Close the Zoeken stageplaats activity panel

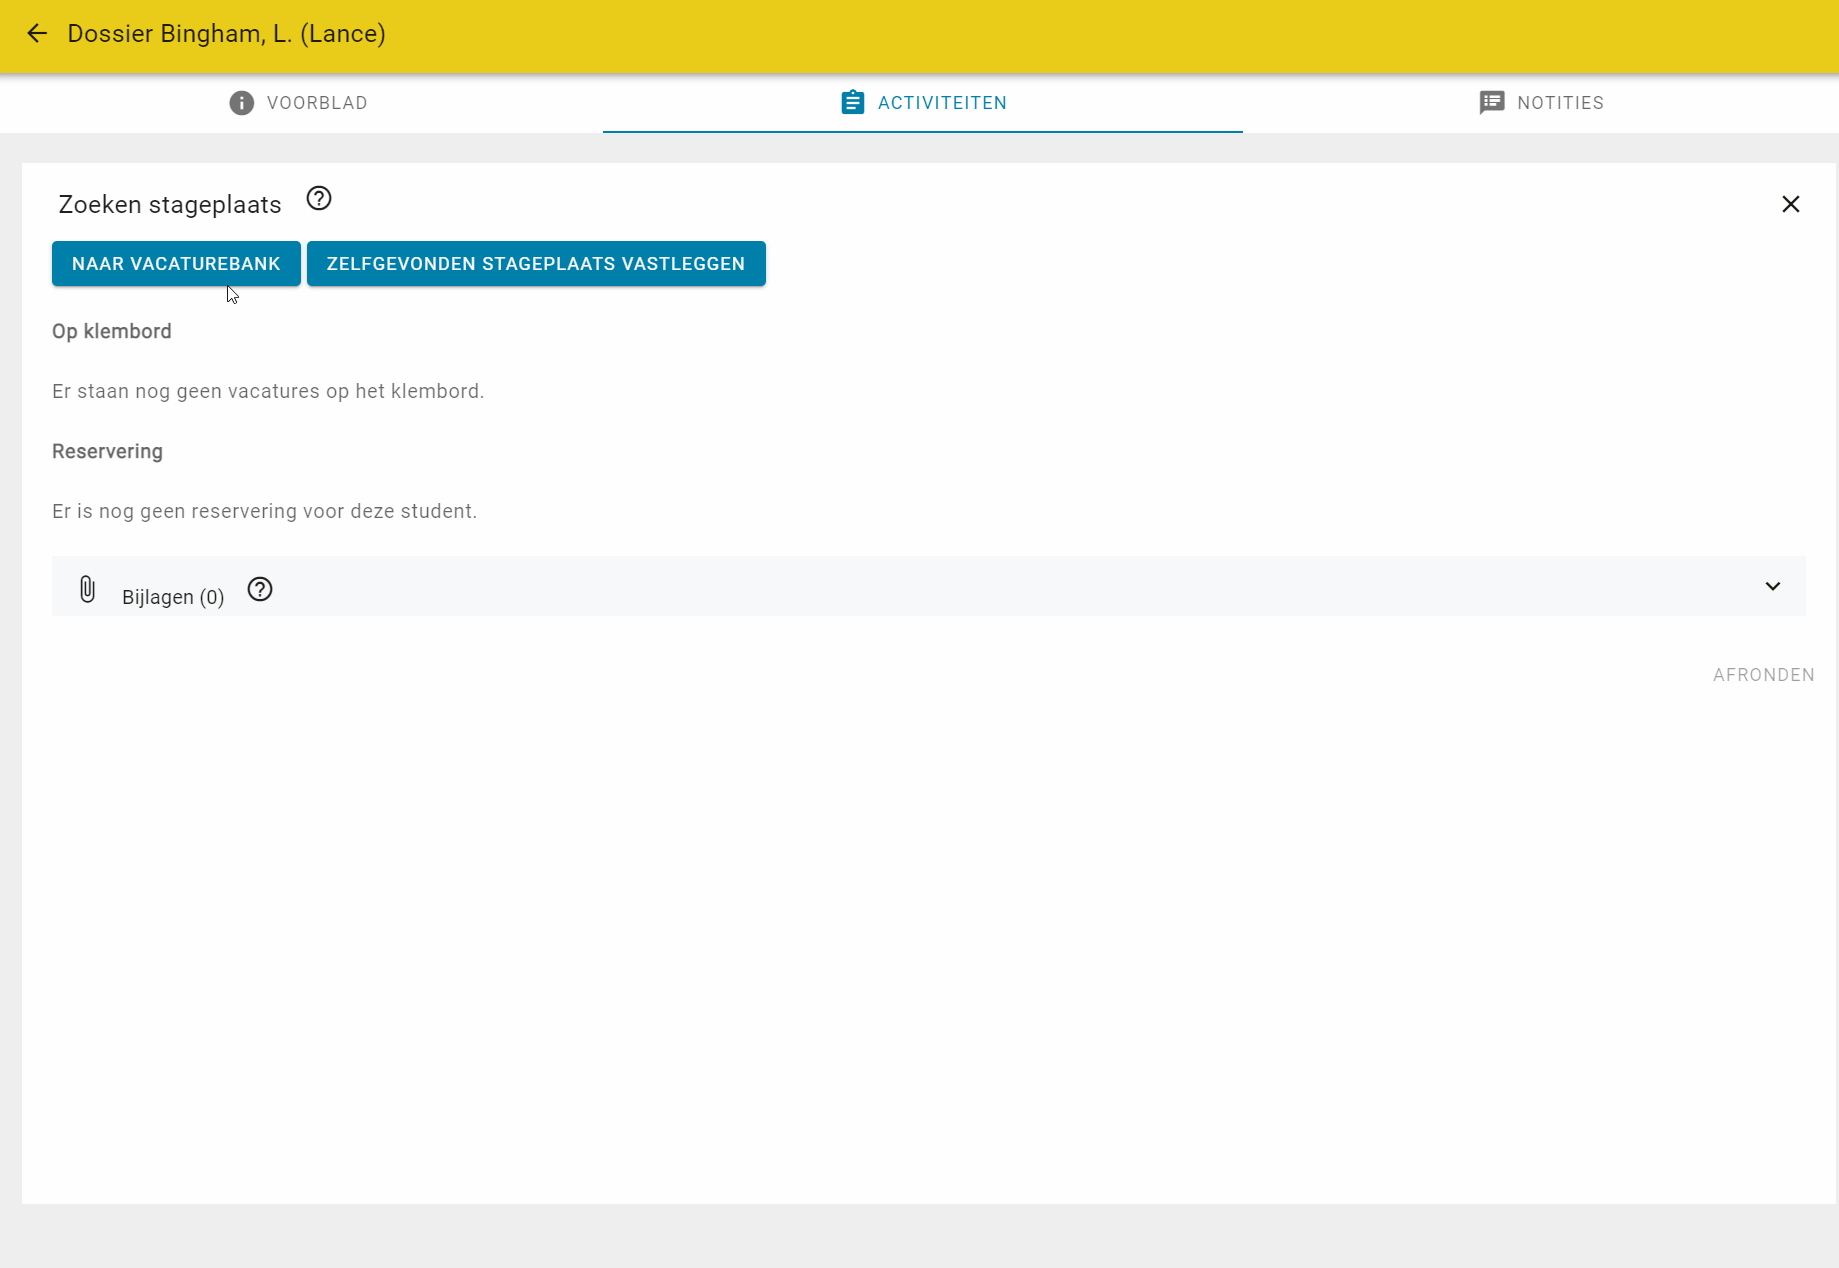click(x=1791, y=204)
